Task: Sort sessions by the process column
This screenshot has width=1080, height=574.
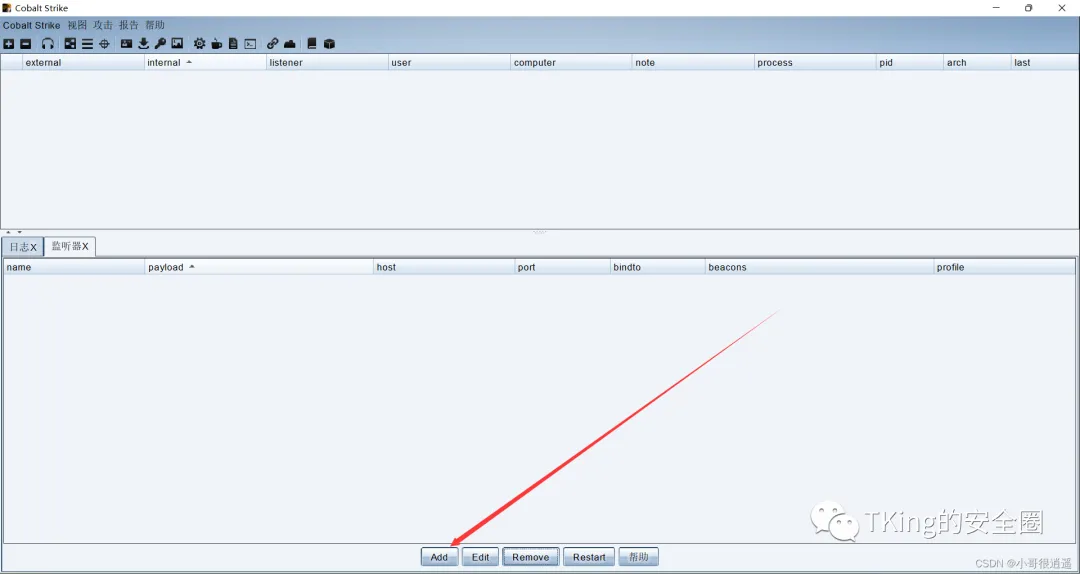Action: coord(815,62)
